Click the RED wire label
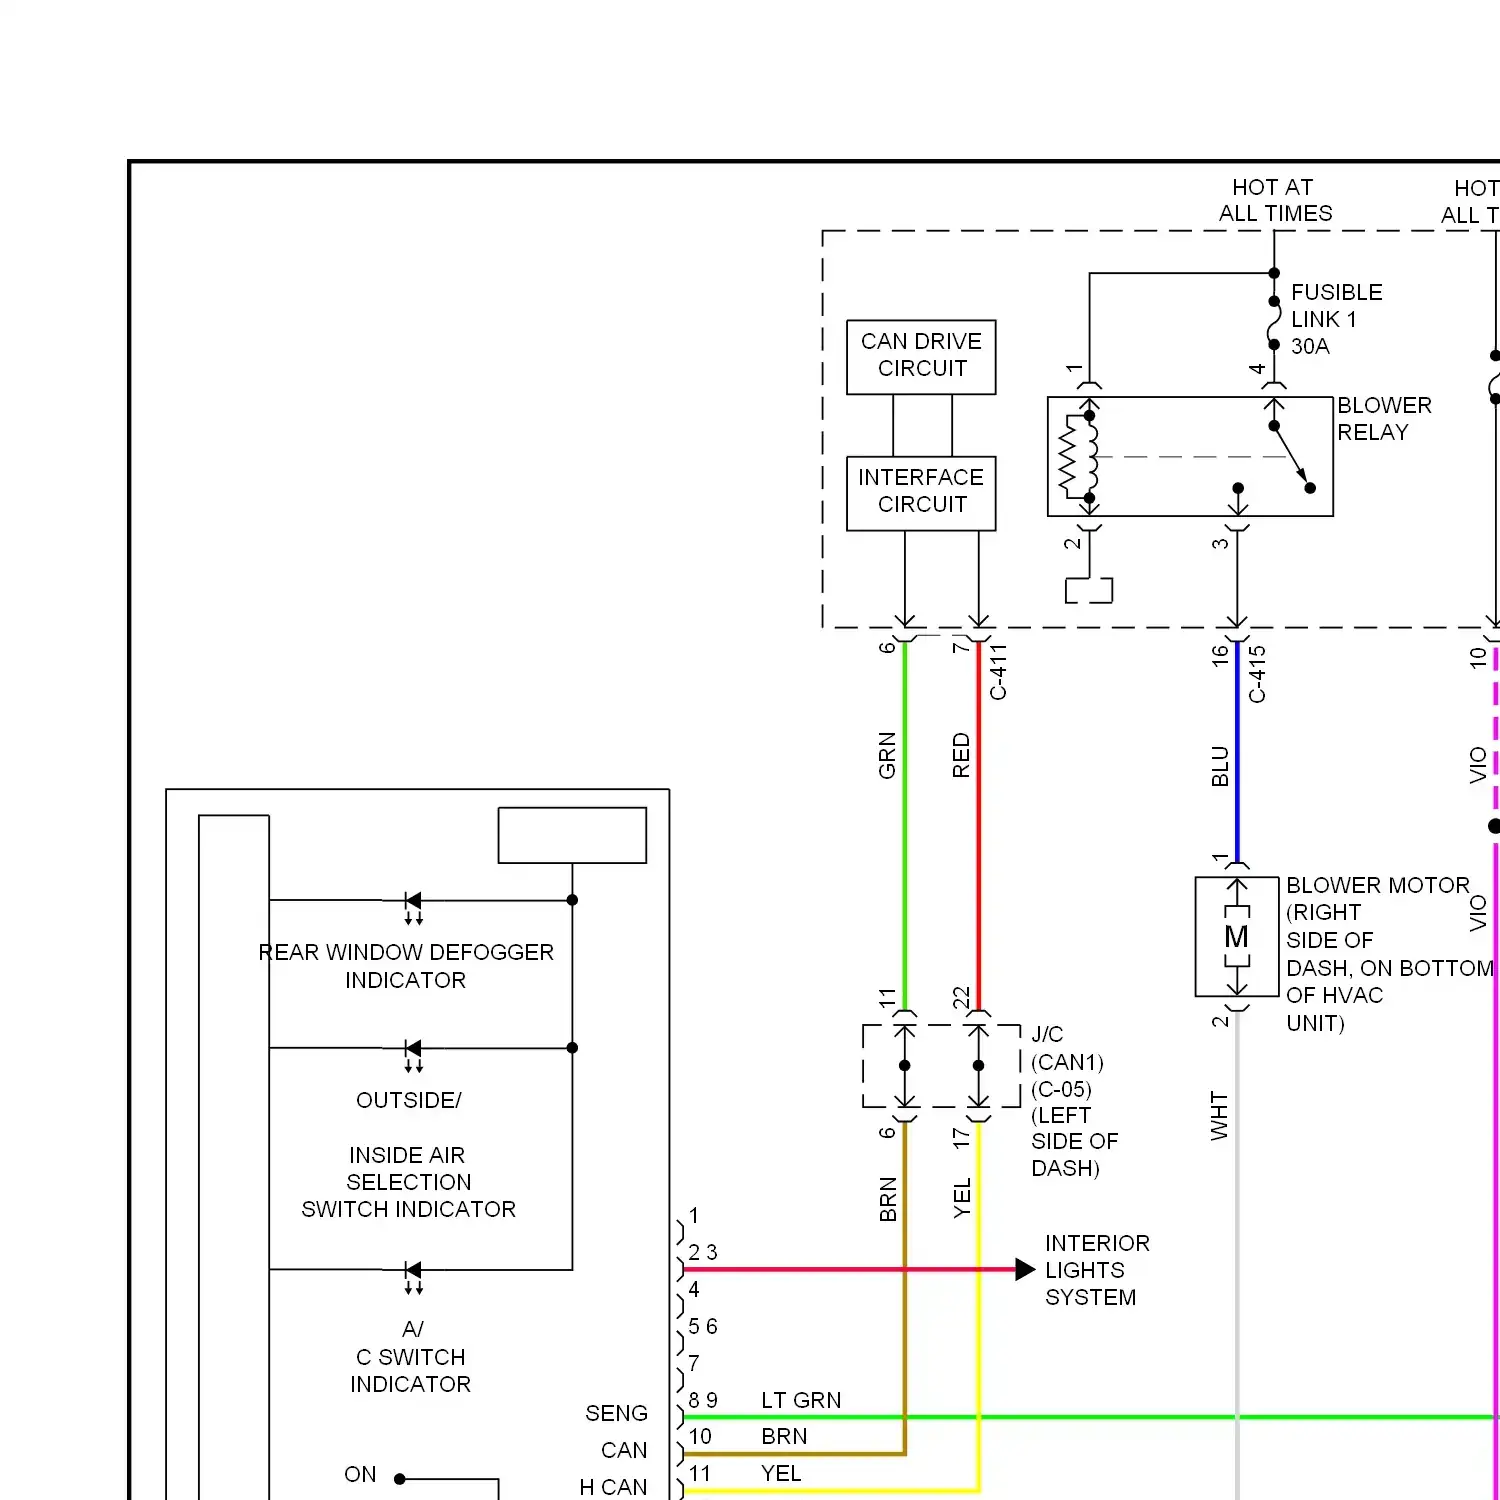 [x=961, y=755]
